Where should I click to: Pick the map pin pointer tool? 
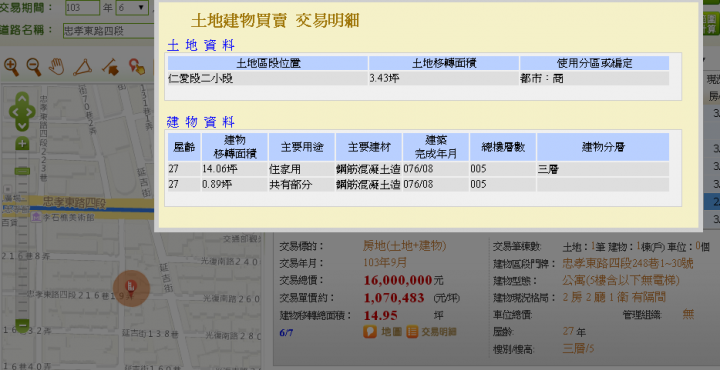[136, 67]
